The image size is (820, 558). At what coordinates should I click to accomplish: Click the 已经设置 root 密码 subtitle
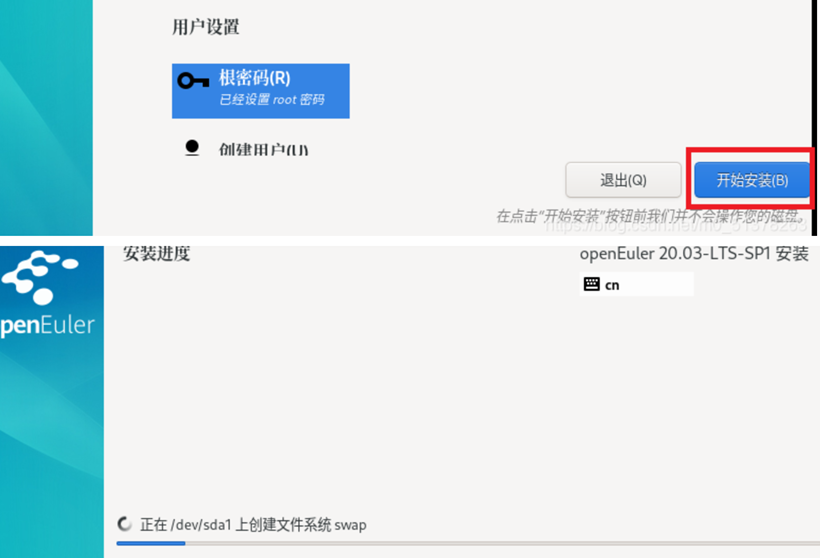(x=271, y=101)
